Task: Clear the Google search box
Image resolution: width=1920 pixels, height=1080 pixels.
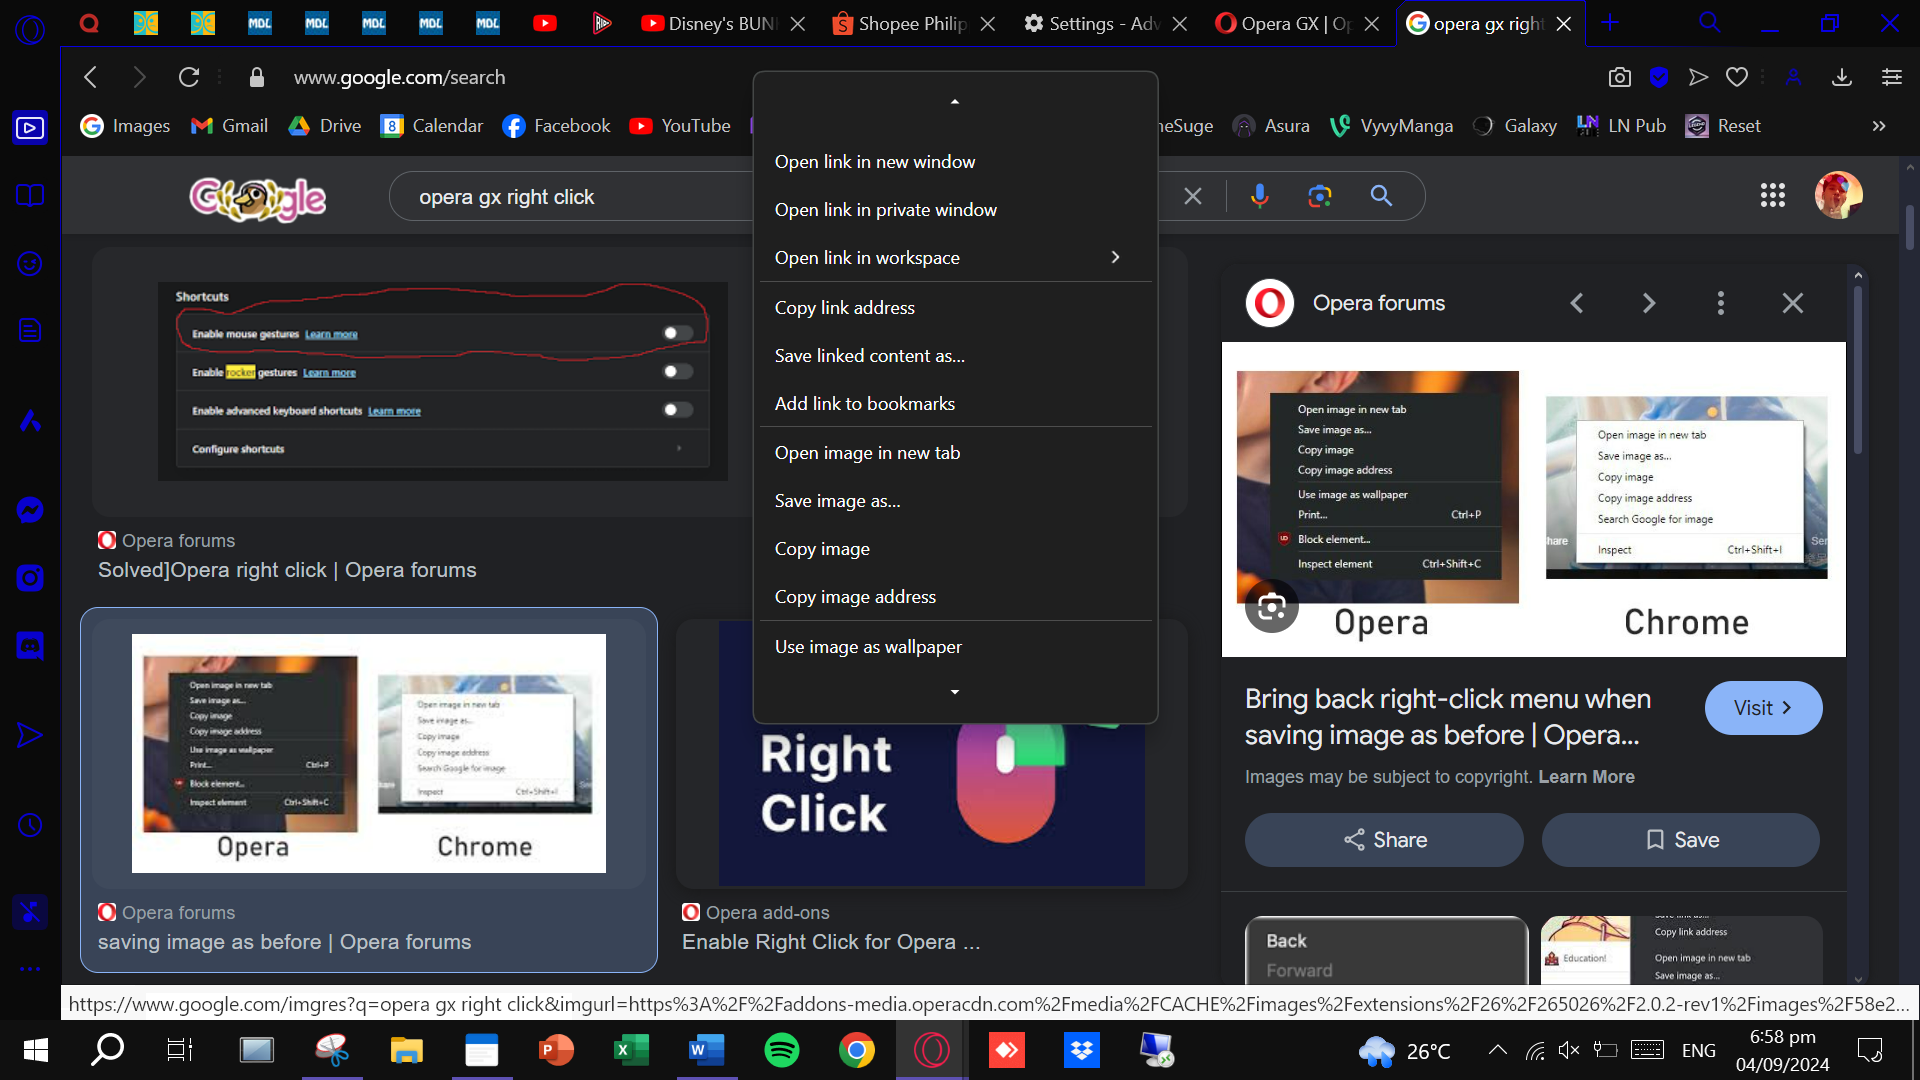Action: point(1193,196)
